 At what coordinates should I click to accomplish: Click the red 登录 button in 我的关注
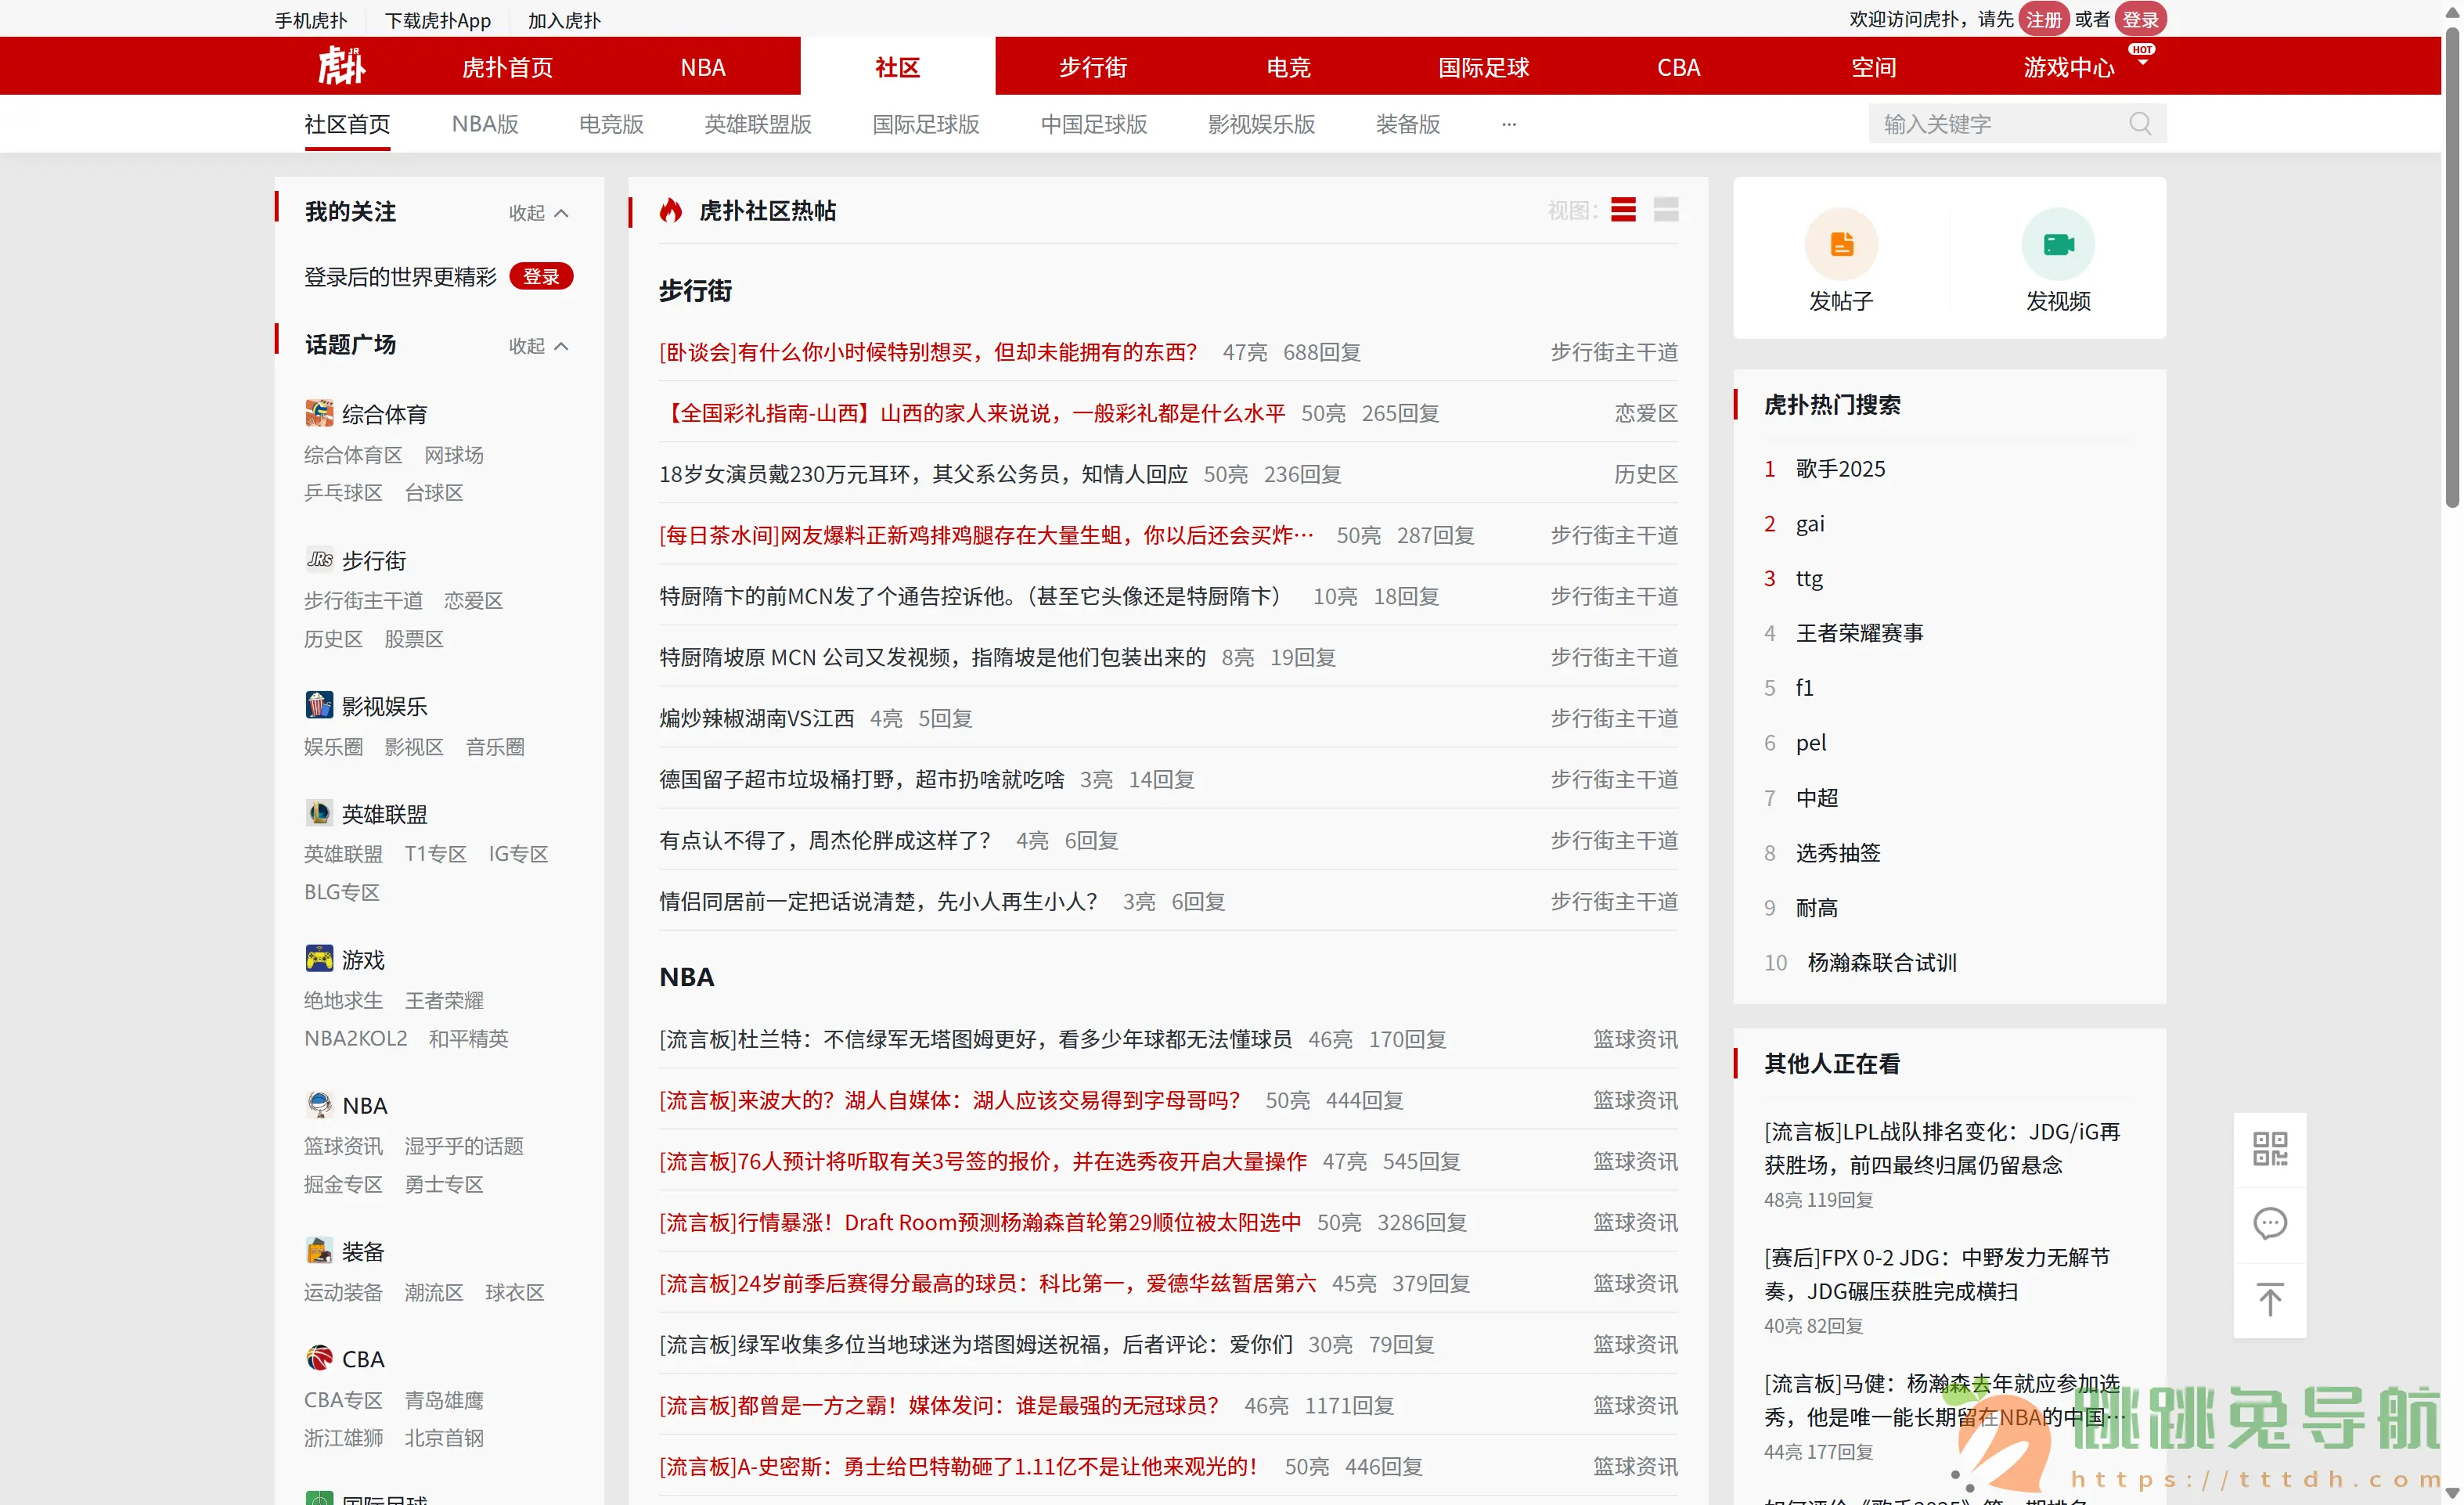(x=541, y=277)
